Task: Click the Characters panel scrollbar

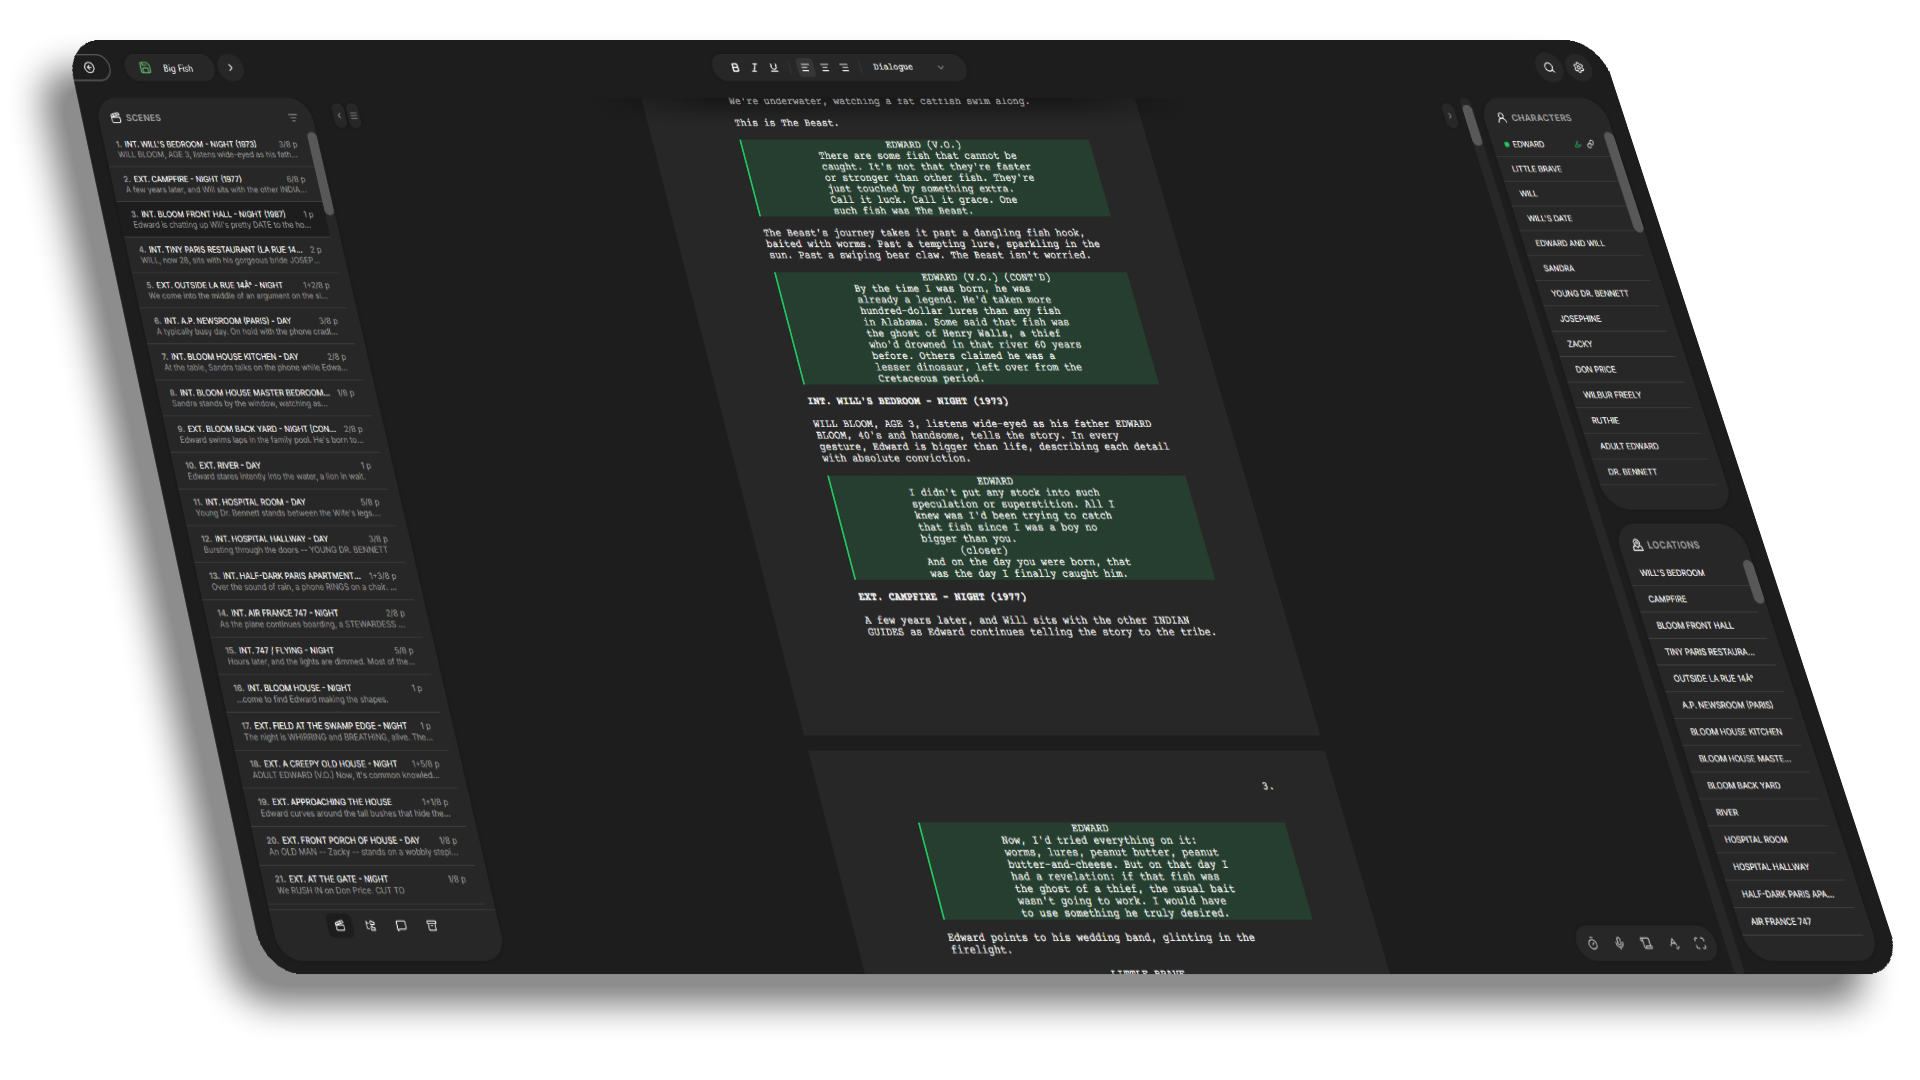Action: [1624, 182]
